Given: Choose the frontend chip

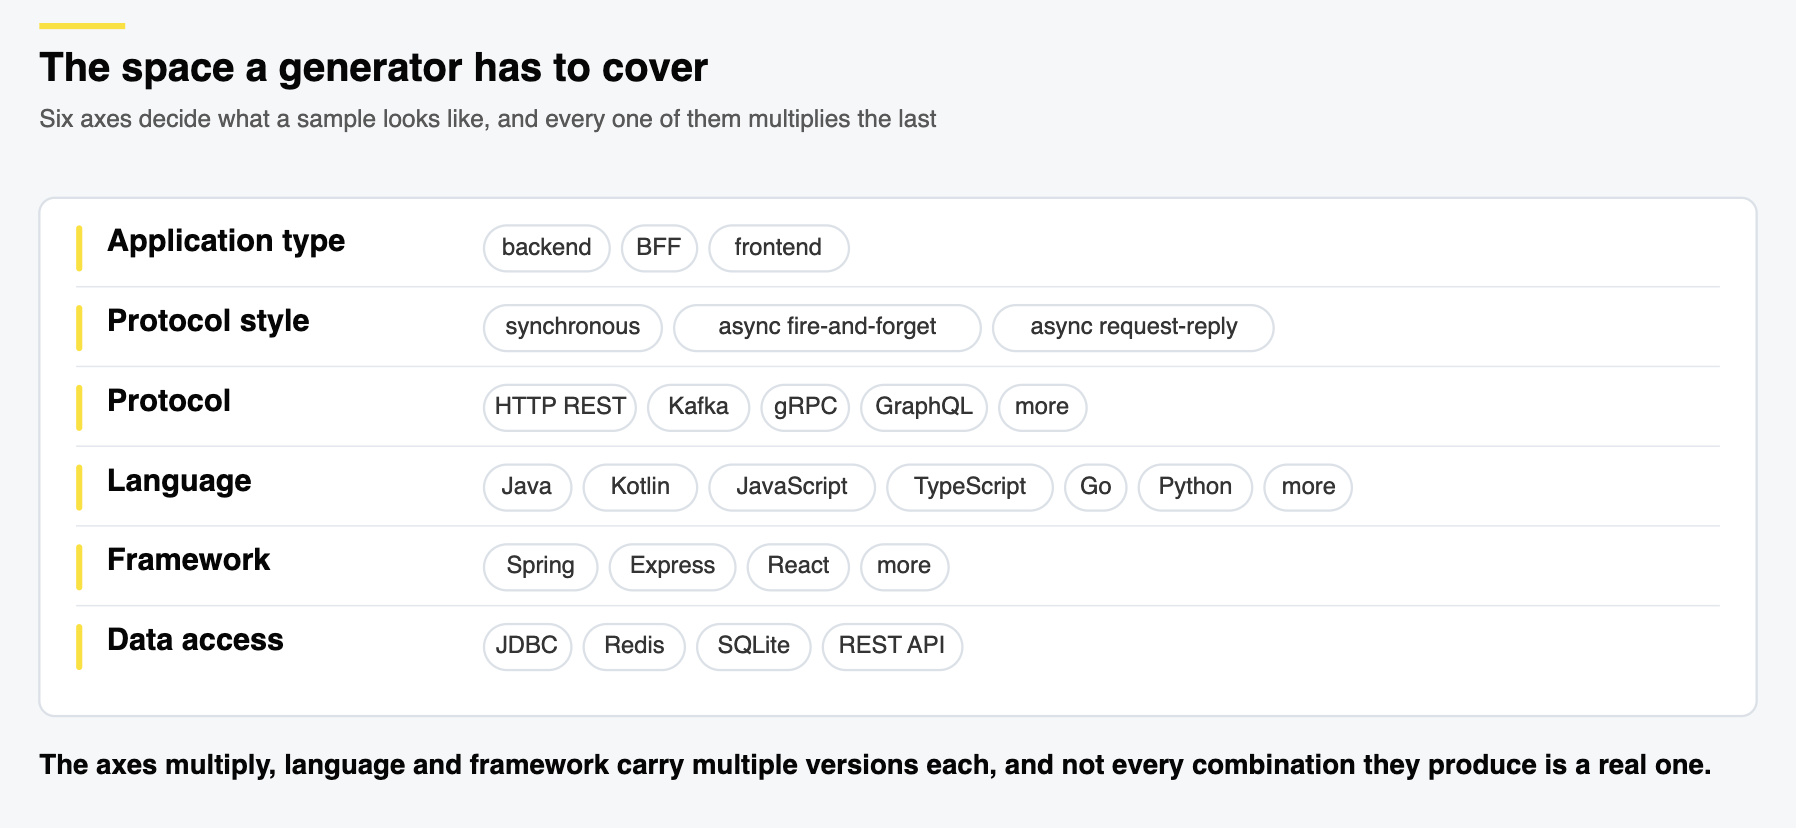Looking at the screenshot, I should [778, 248].
